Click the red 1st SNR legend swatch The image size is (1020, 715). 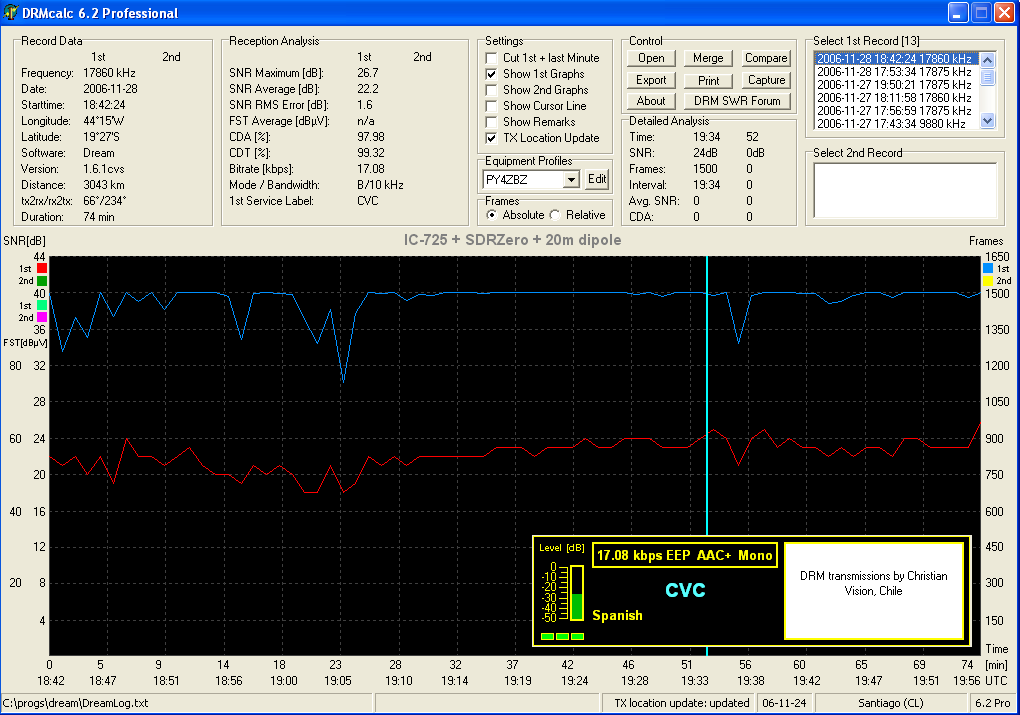click(41, 269)
